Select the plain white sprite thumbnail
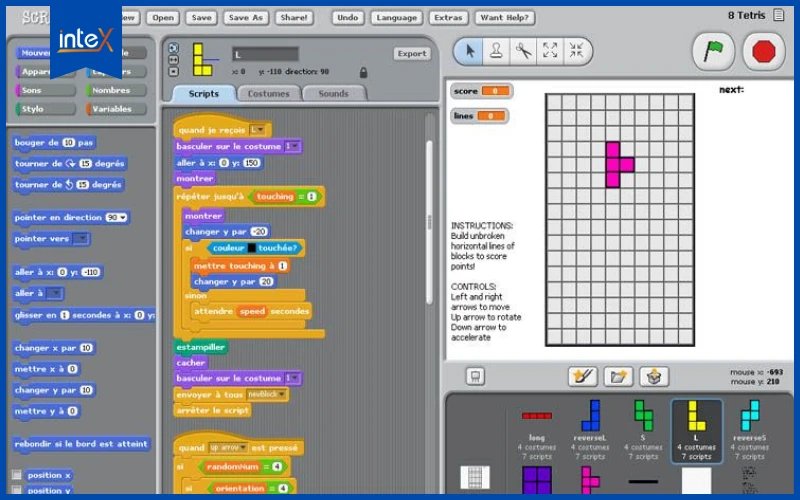800x500 pixels. pos(696,480)
